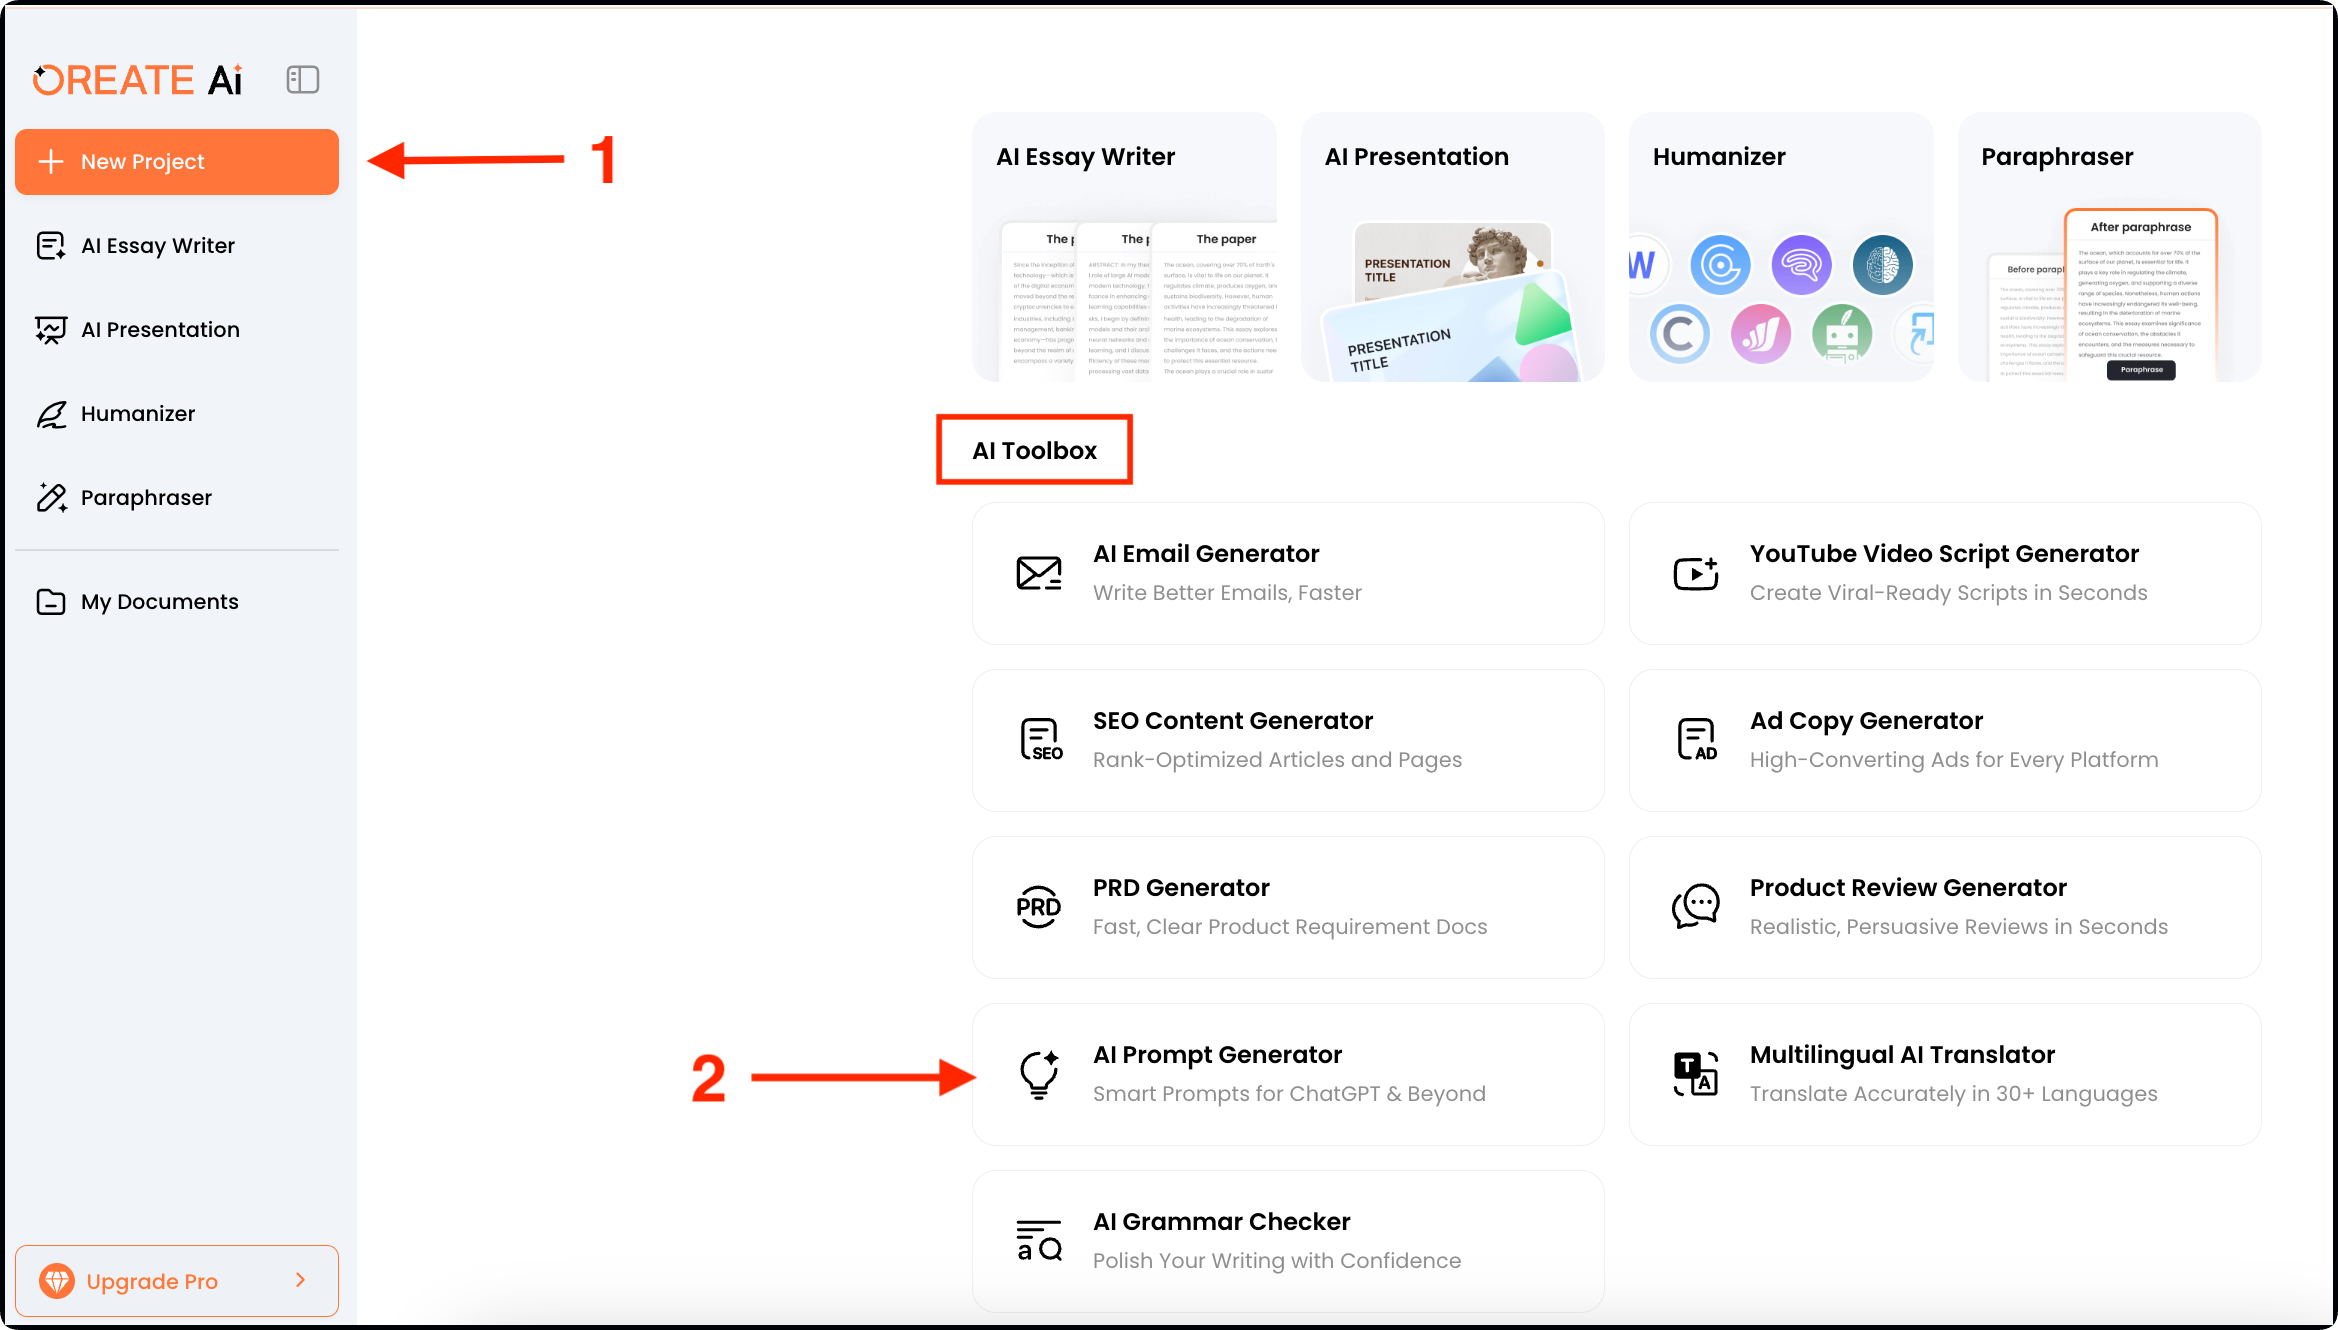Click the New Project button

pos(177,162)
